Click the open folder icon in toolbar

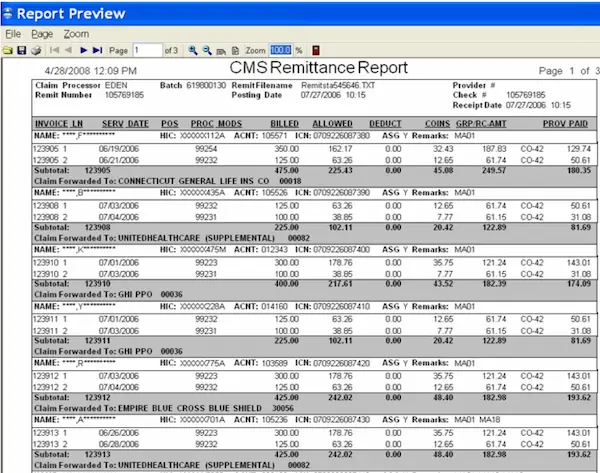(8, 50)
